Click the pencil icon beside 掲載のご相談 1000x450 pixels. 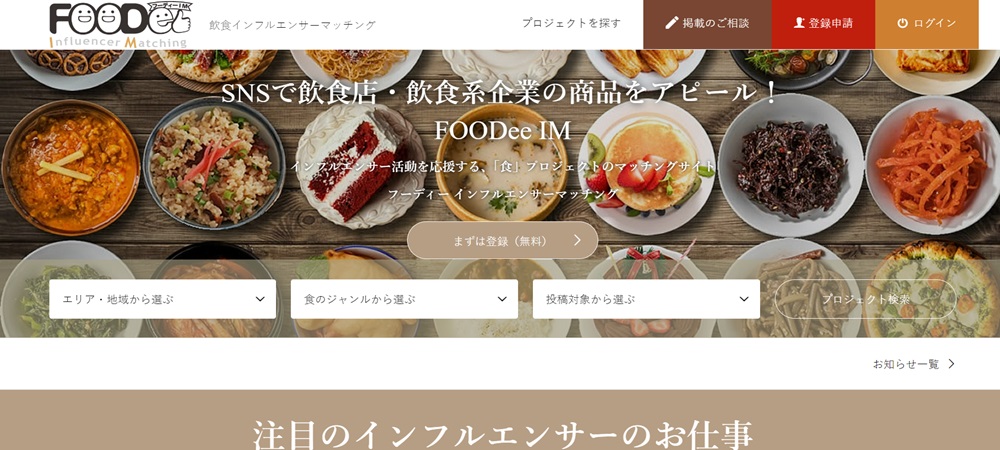click(672, 23)
